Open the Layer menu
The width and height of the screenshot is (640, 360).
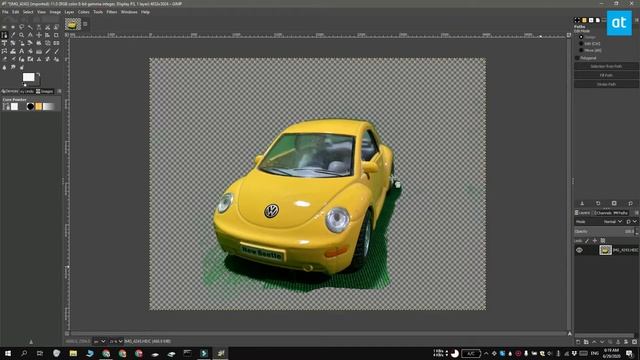pos(69,12)
